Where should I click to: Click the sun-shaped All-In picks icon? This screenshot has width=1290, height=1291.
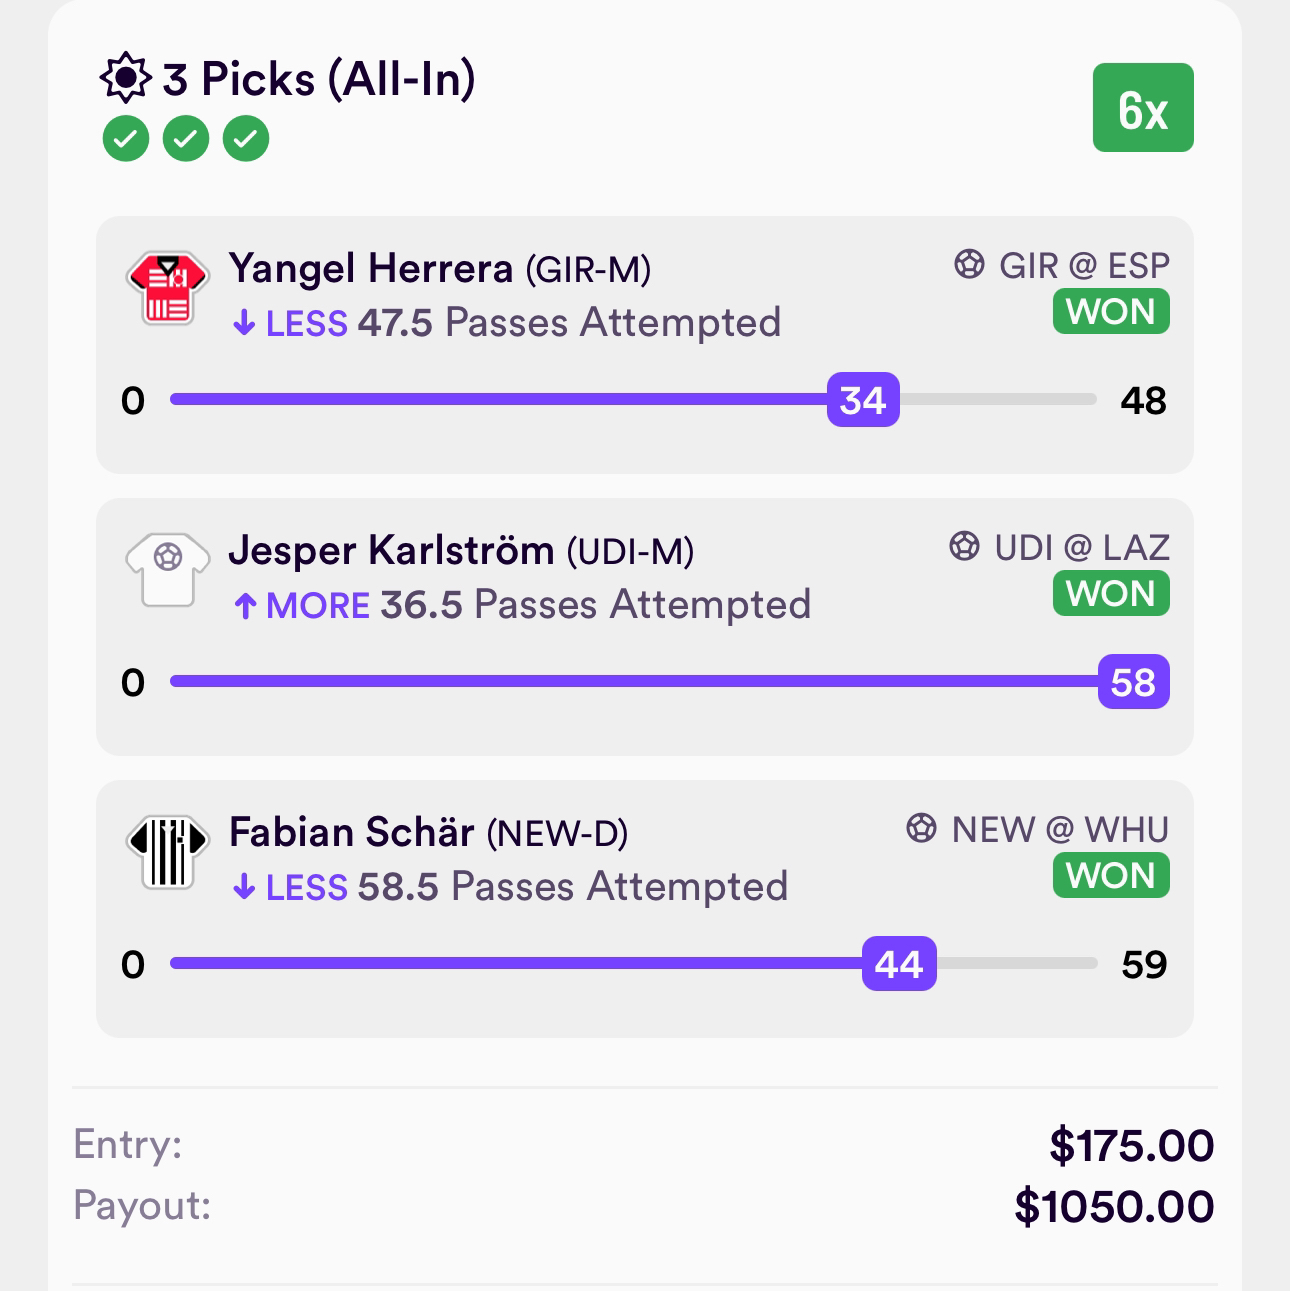(125, 78)
